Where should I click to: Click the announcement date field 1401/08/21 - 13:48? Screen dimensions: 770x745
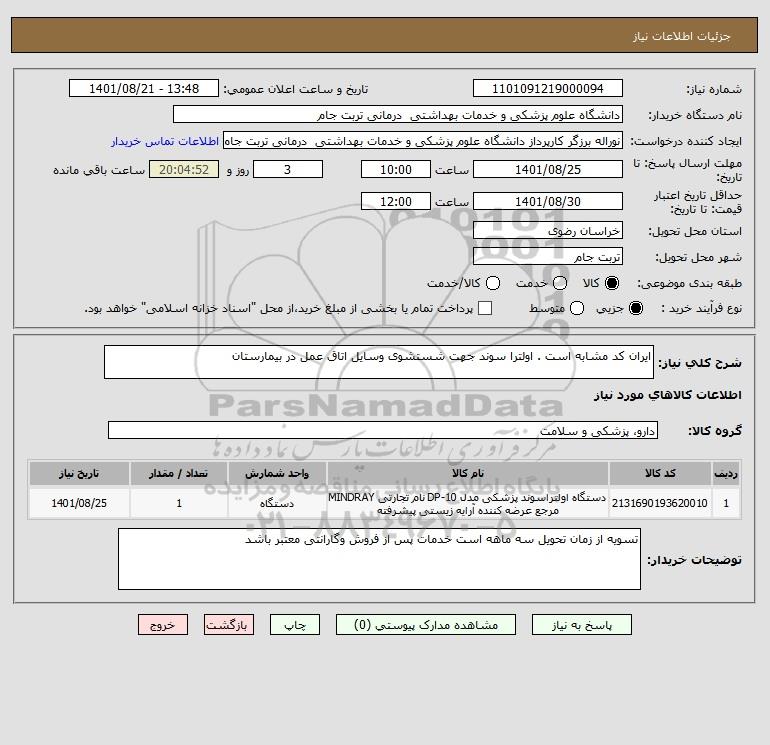click(144, 88)
